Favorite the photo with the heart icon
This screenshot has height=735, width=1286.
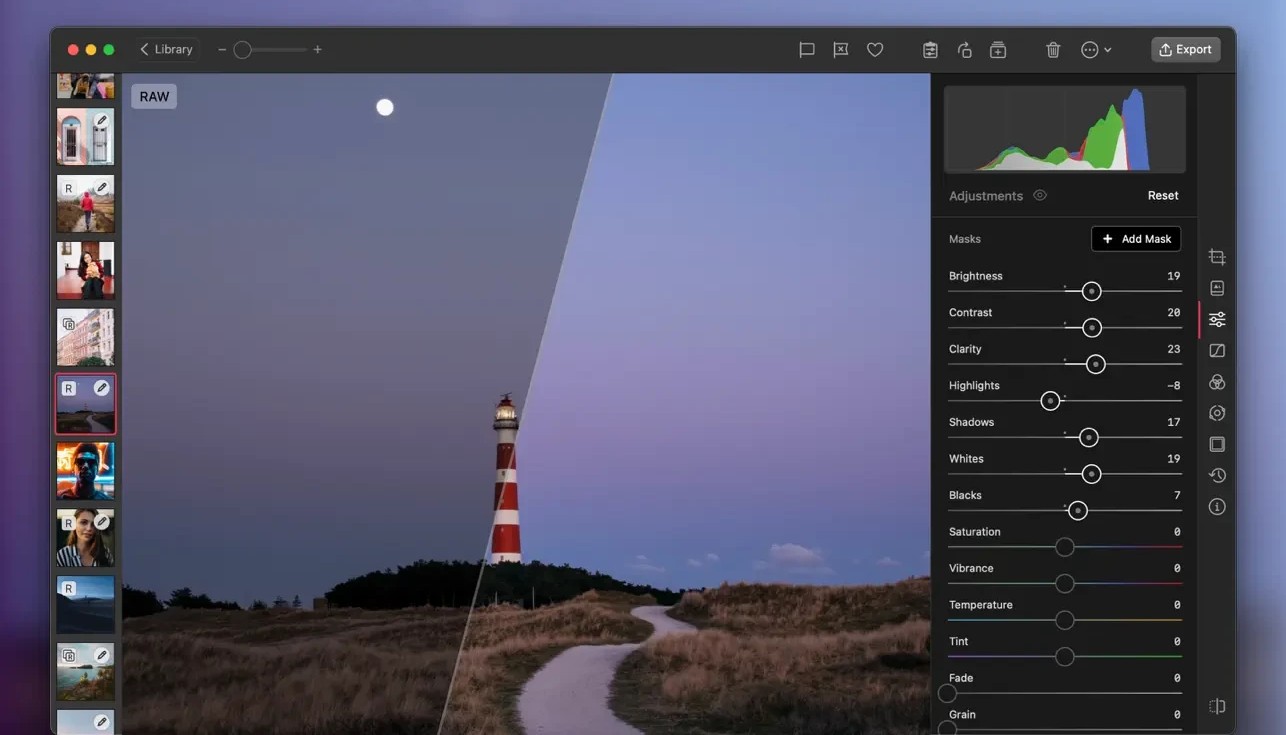click(875, 49)
